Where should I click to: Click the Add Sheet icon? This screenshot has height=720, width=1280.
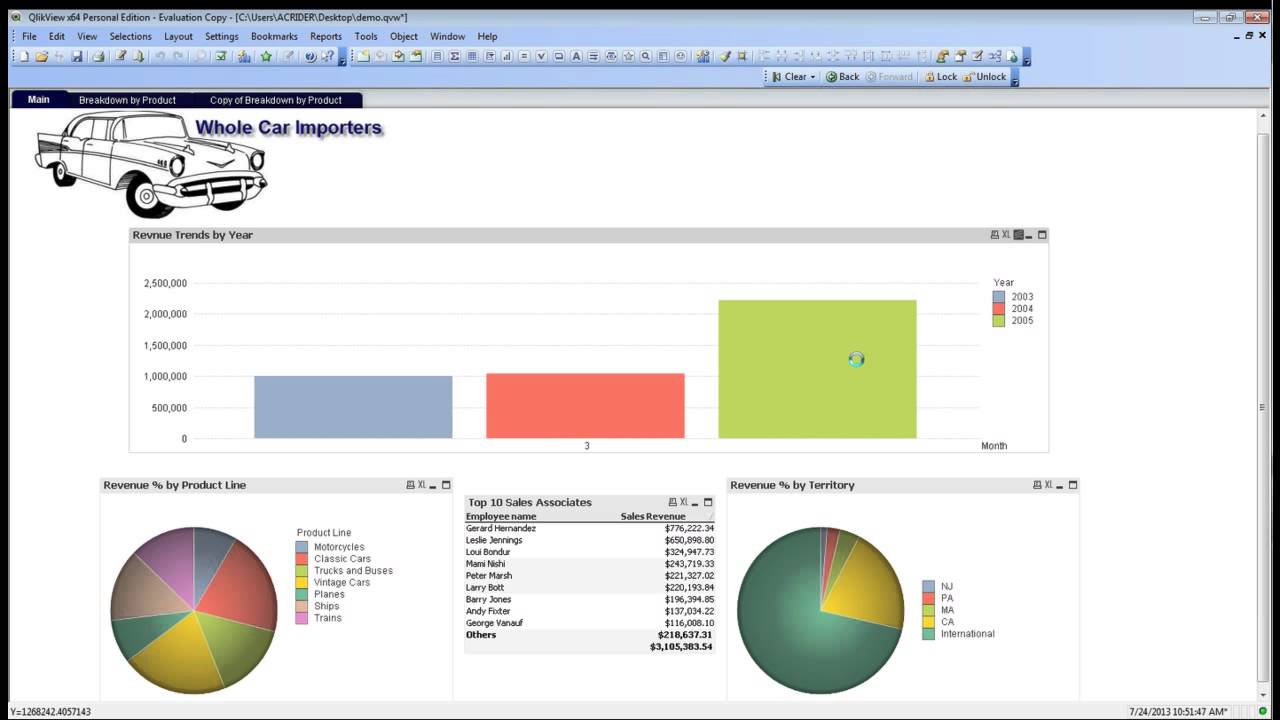[x=362, y=56]
